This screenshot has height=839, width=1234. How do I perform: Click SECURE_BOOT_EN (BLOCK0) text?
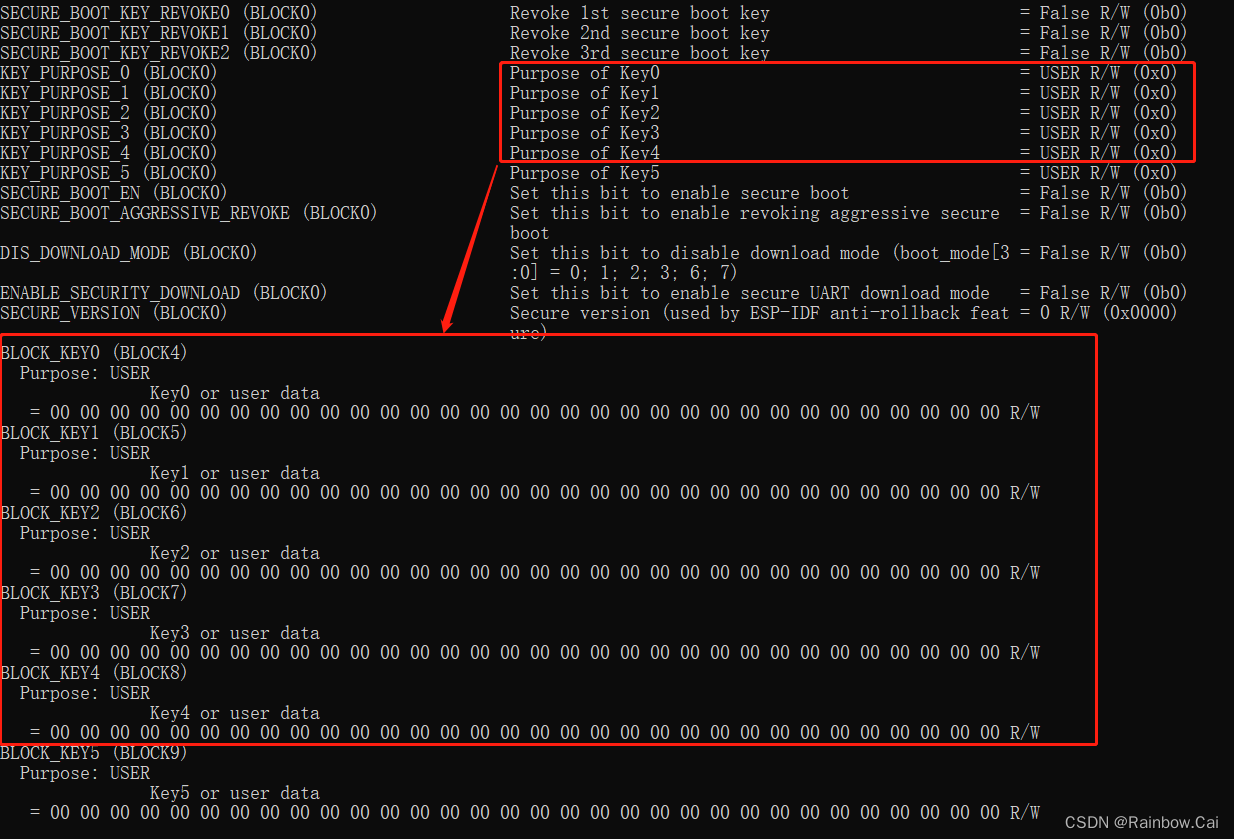[113, 193]
